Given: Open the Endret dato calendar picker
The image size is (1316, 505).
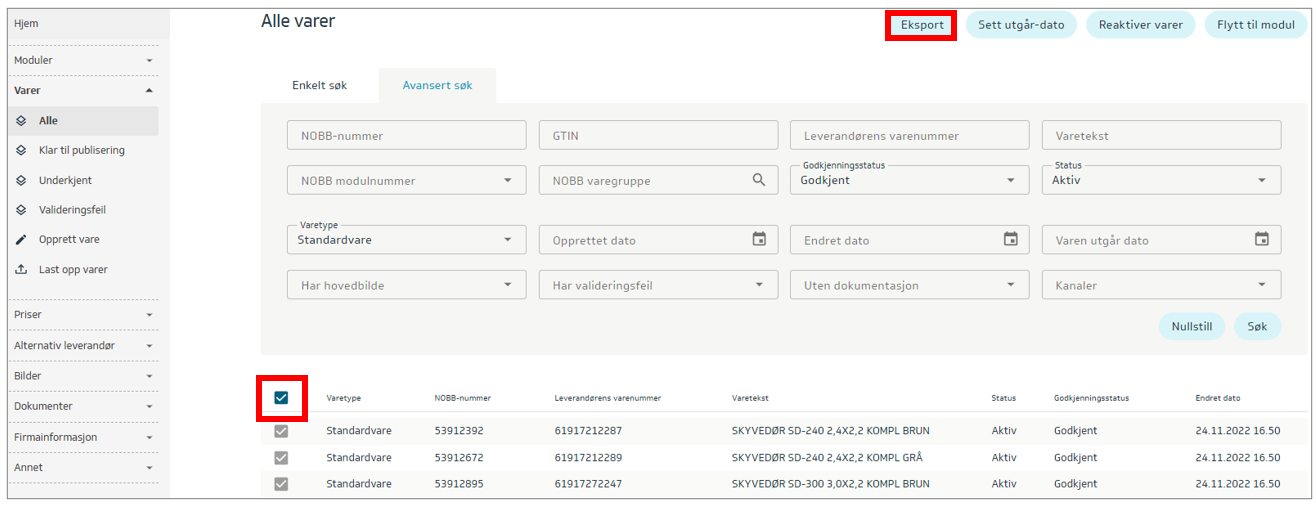Looking at the screenshot, I should coord(1010,240).
